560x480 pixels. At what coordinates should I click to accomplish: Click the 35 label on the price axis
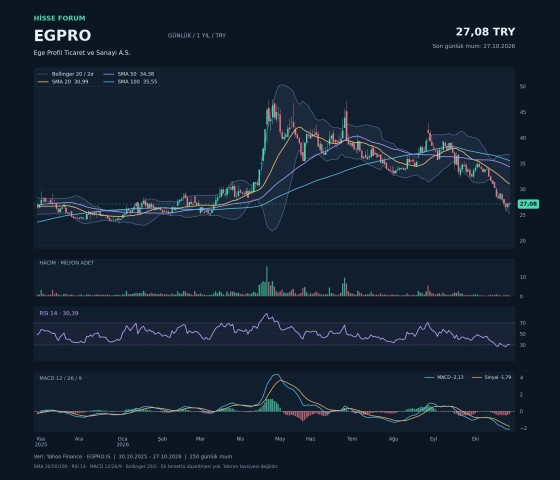523,164
